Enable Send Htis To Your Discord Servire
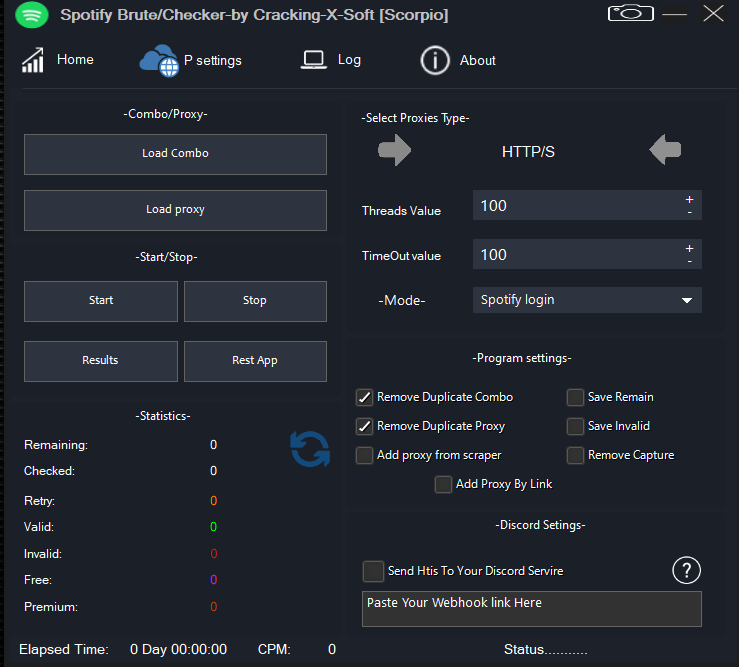739x667 pixels. point(373,571)
